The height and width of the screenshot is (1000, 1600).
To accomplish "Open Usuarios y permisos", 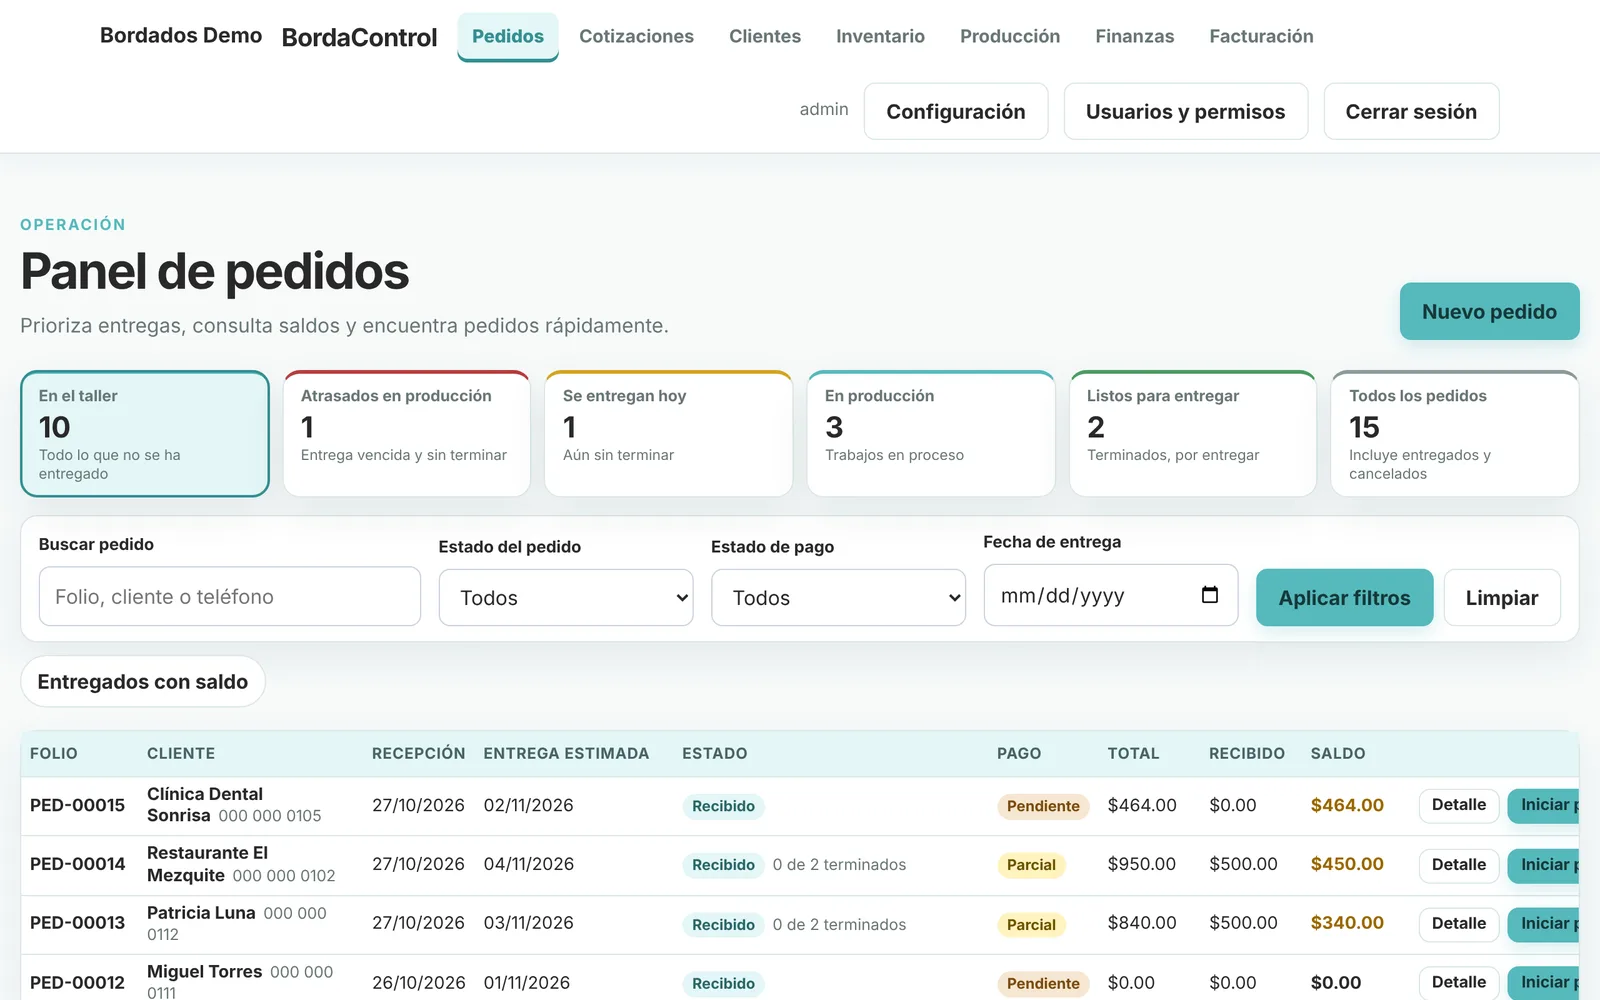I will (x=1186, y=111).
